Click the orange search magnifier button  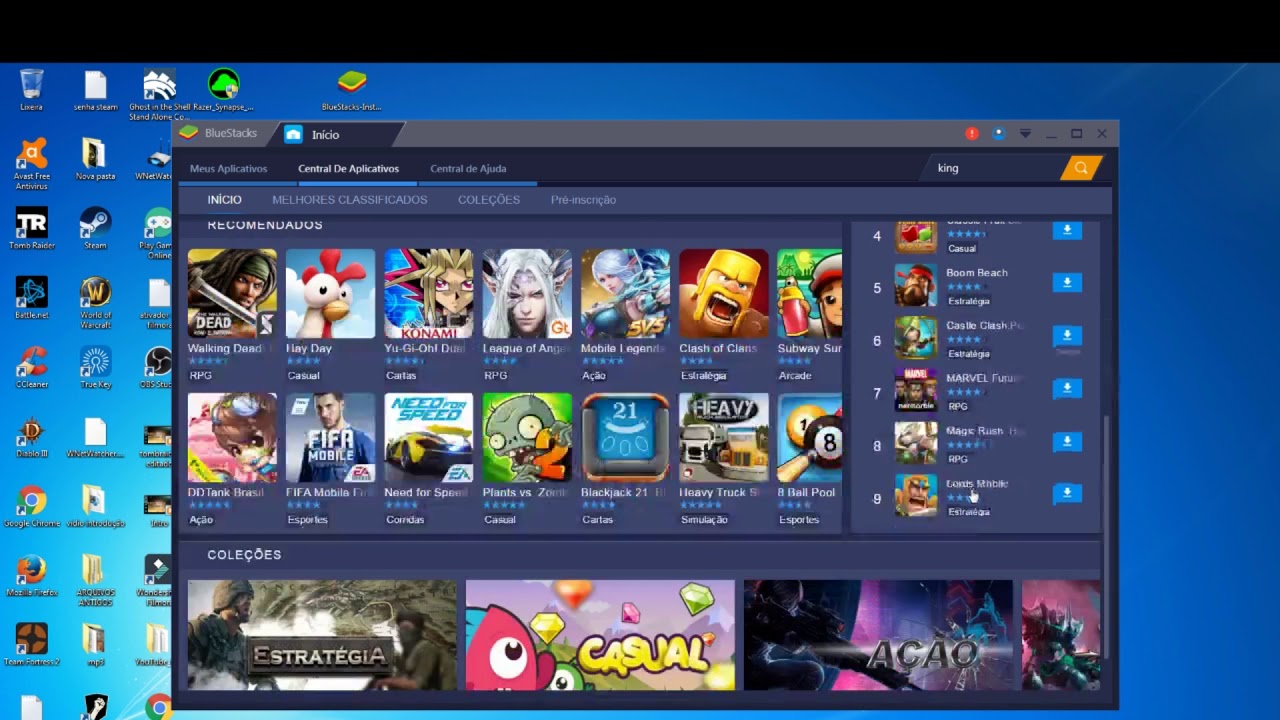1081,168
